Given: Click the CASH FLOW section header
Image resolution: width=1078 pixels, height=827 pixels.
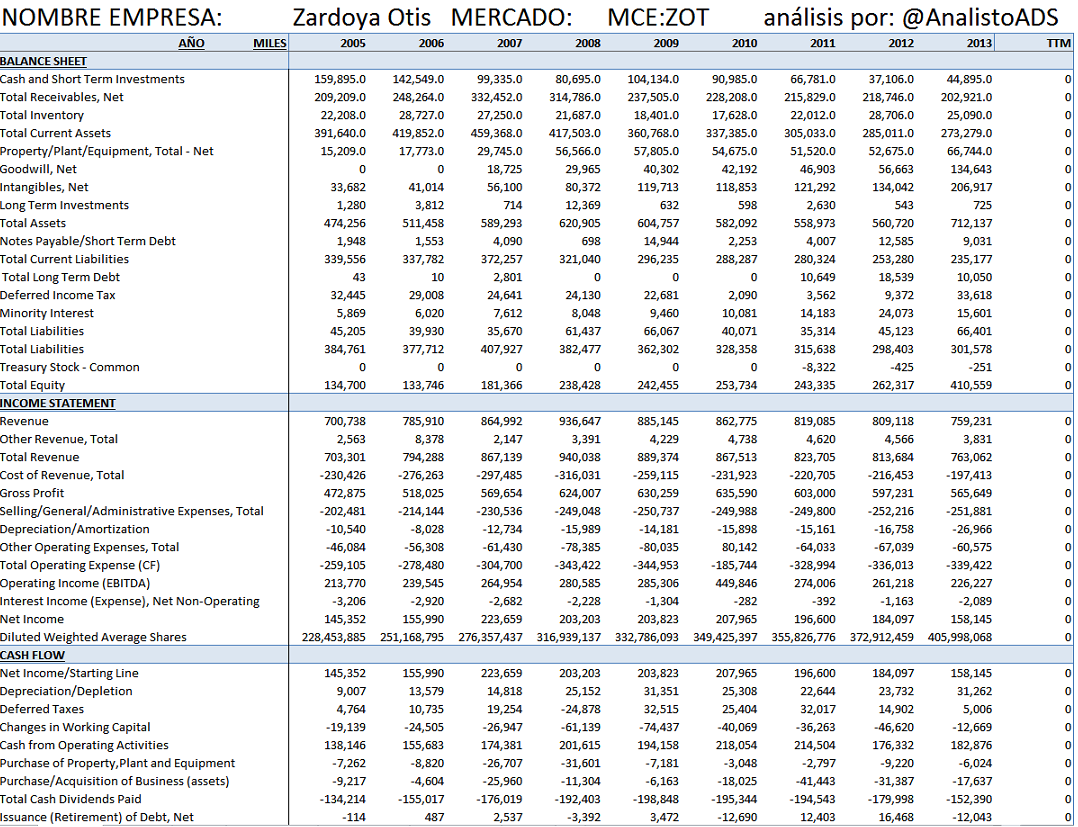Looking at the screenshot, I should (x=32, y=655).
